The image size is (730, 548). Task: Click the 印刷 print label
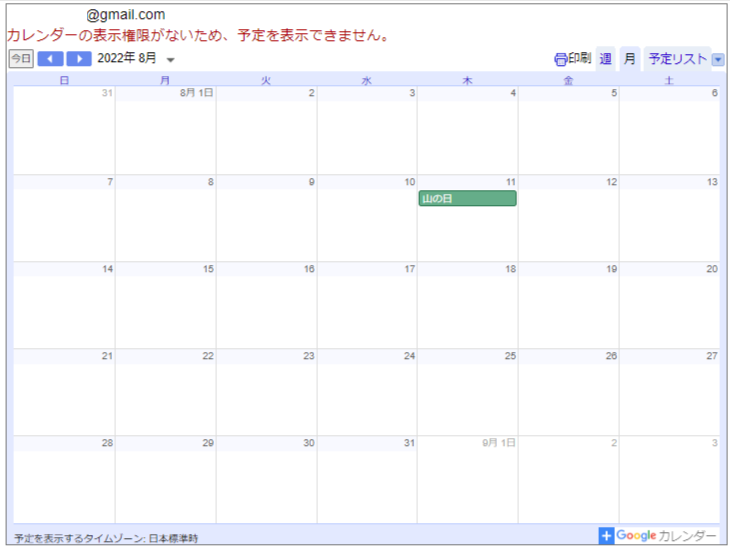coord(580,58)
